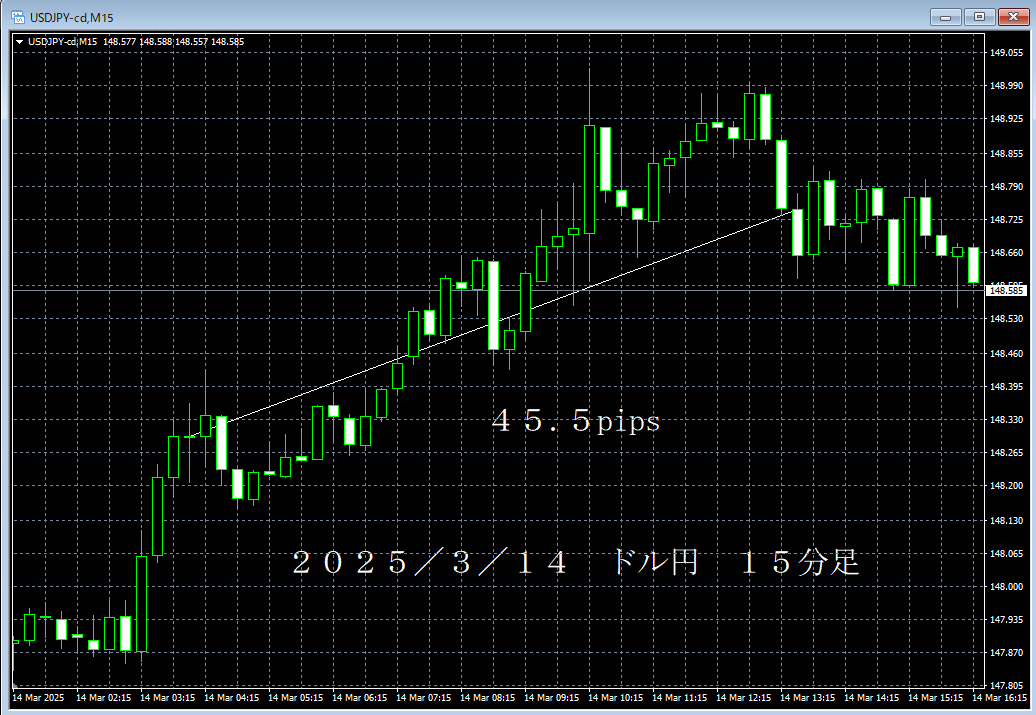
Task: Open the OHLC data strip dropdown triangle
Action: pyautogui.click(x=20, y=41)
